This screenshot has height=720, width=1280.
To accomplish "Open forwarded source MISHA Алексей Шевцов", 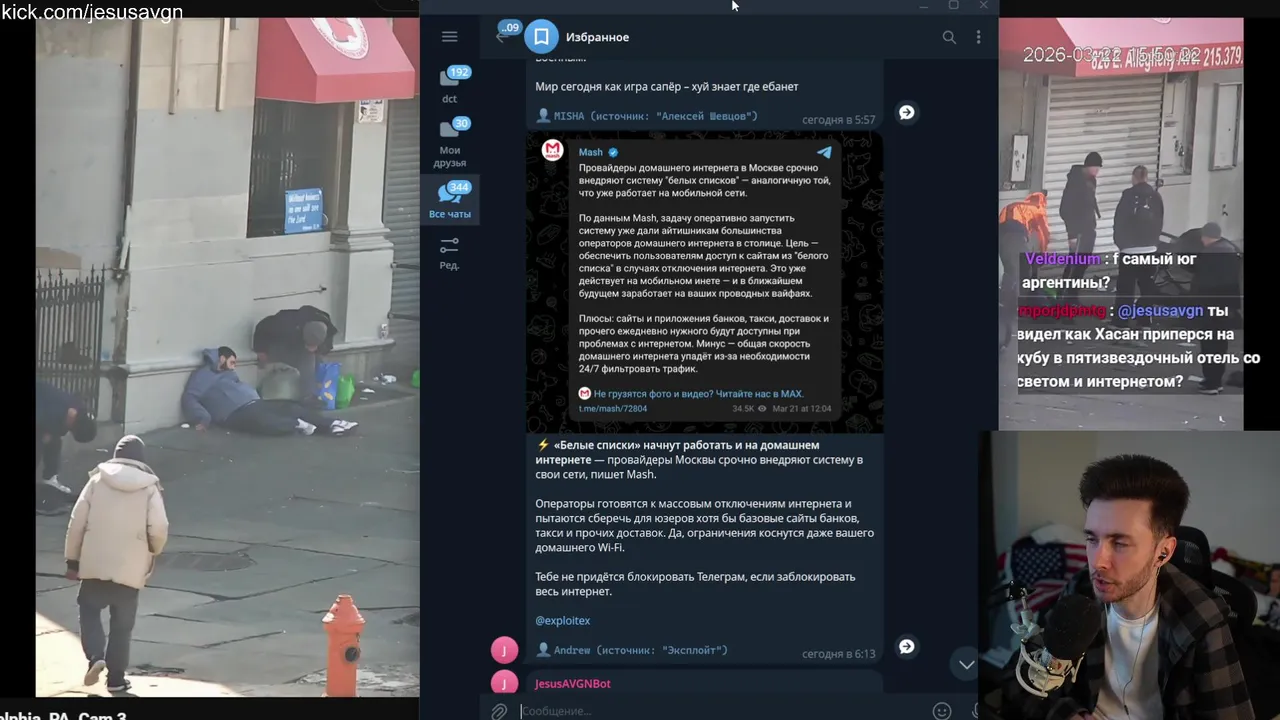I will click(647, 117).
